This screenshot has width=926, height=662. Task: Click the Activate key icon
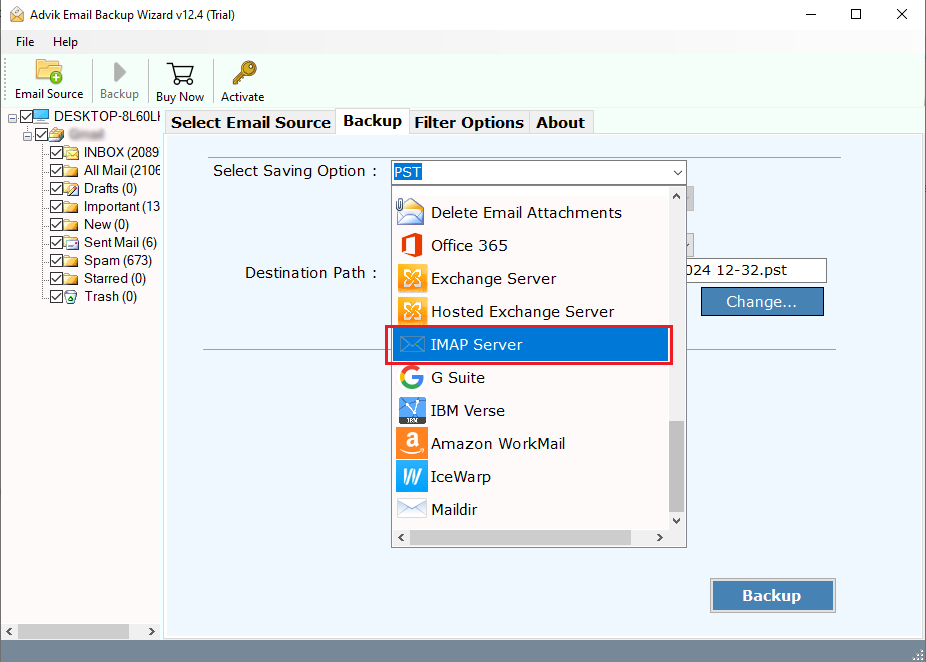pyautogui.click(x=244, y=73)
